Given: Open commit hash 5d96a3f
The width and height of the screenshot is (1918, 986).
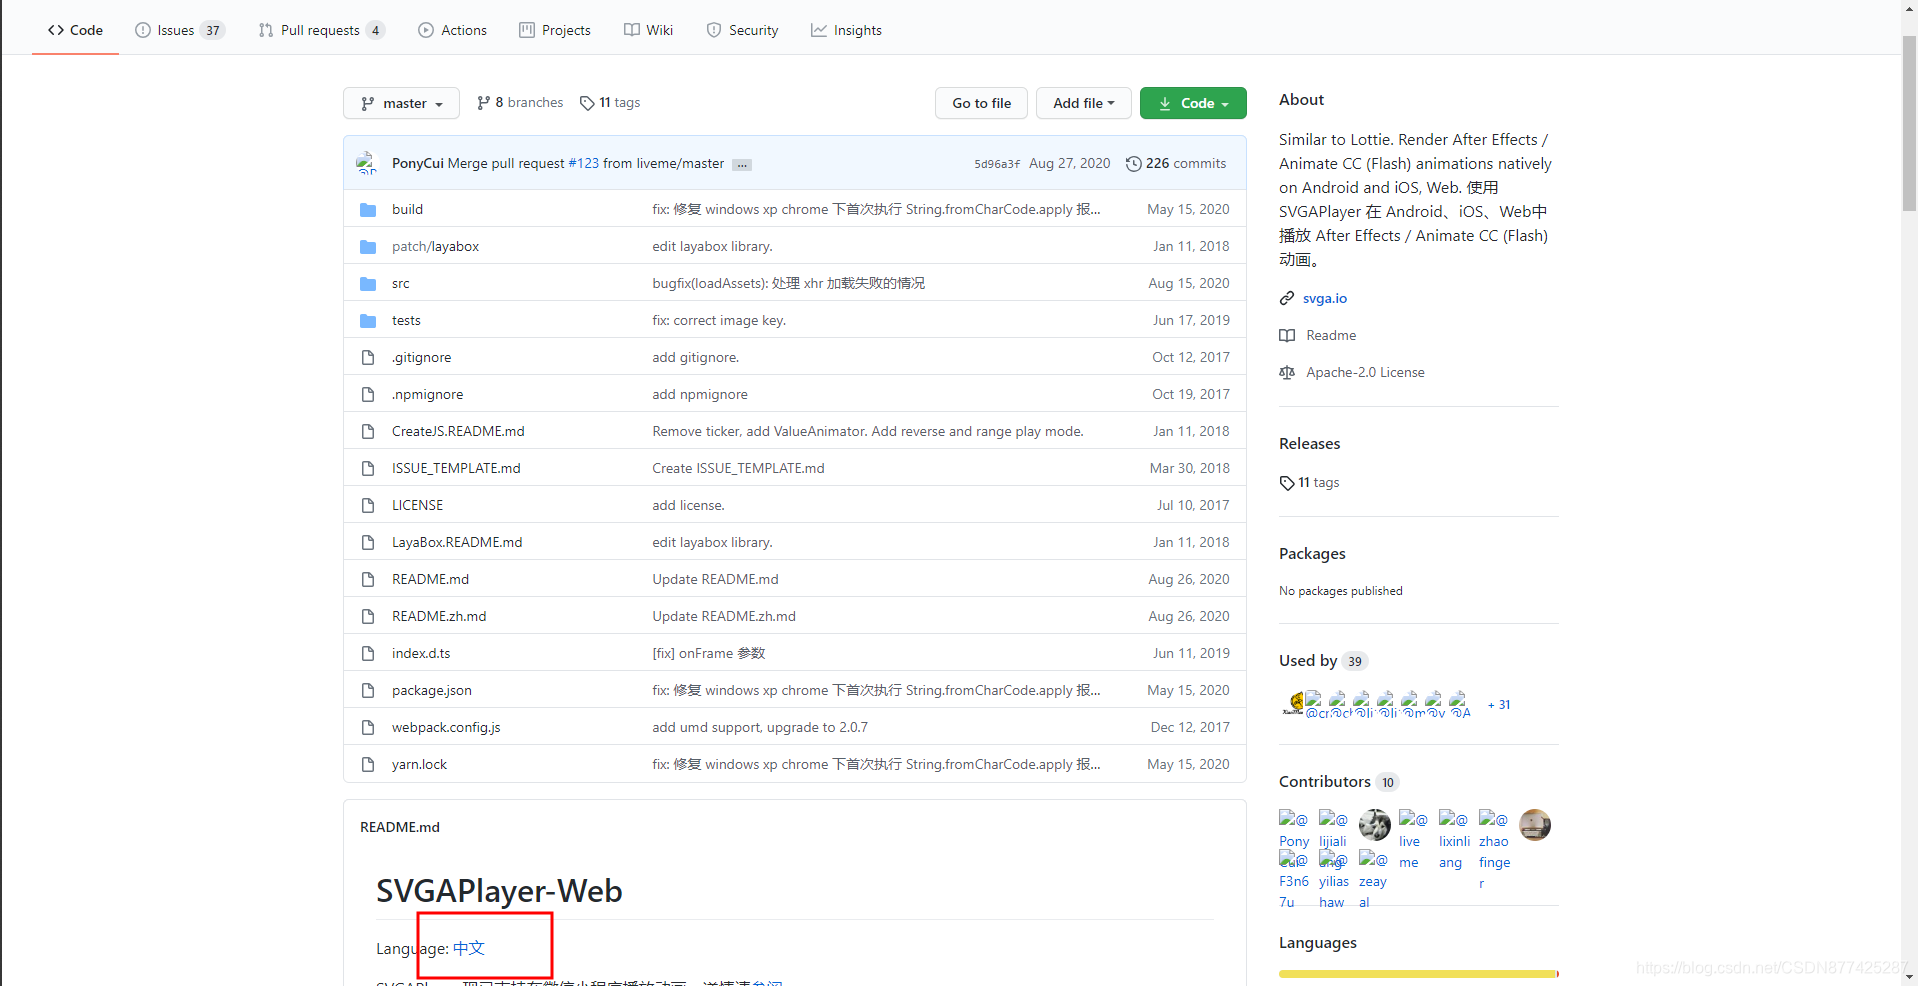Looking at the screenshot, I should (x=997, y=164).
